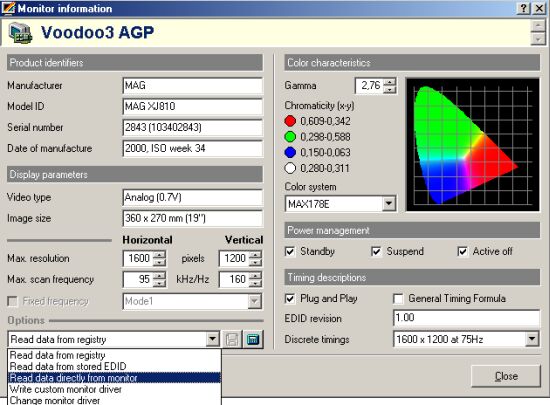Select Read data from registry list item
Image resolution: width=550 pixels, height=405 pixels.
[114, 355]
